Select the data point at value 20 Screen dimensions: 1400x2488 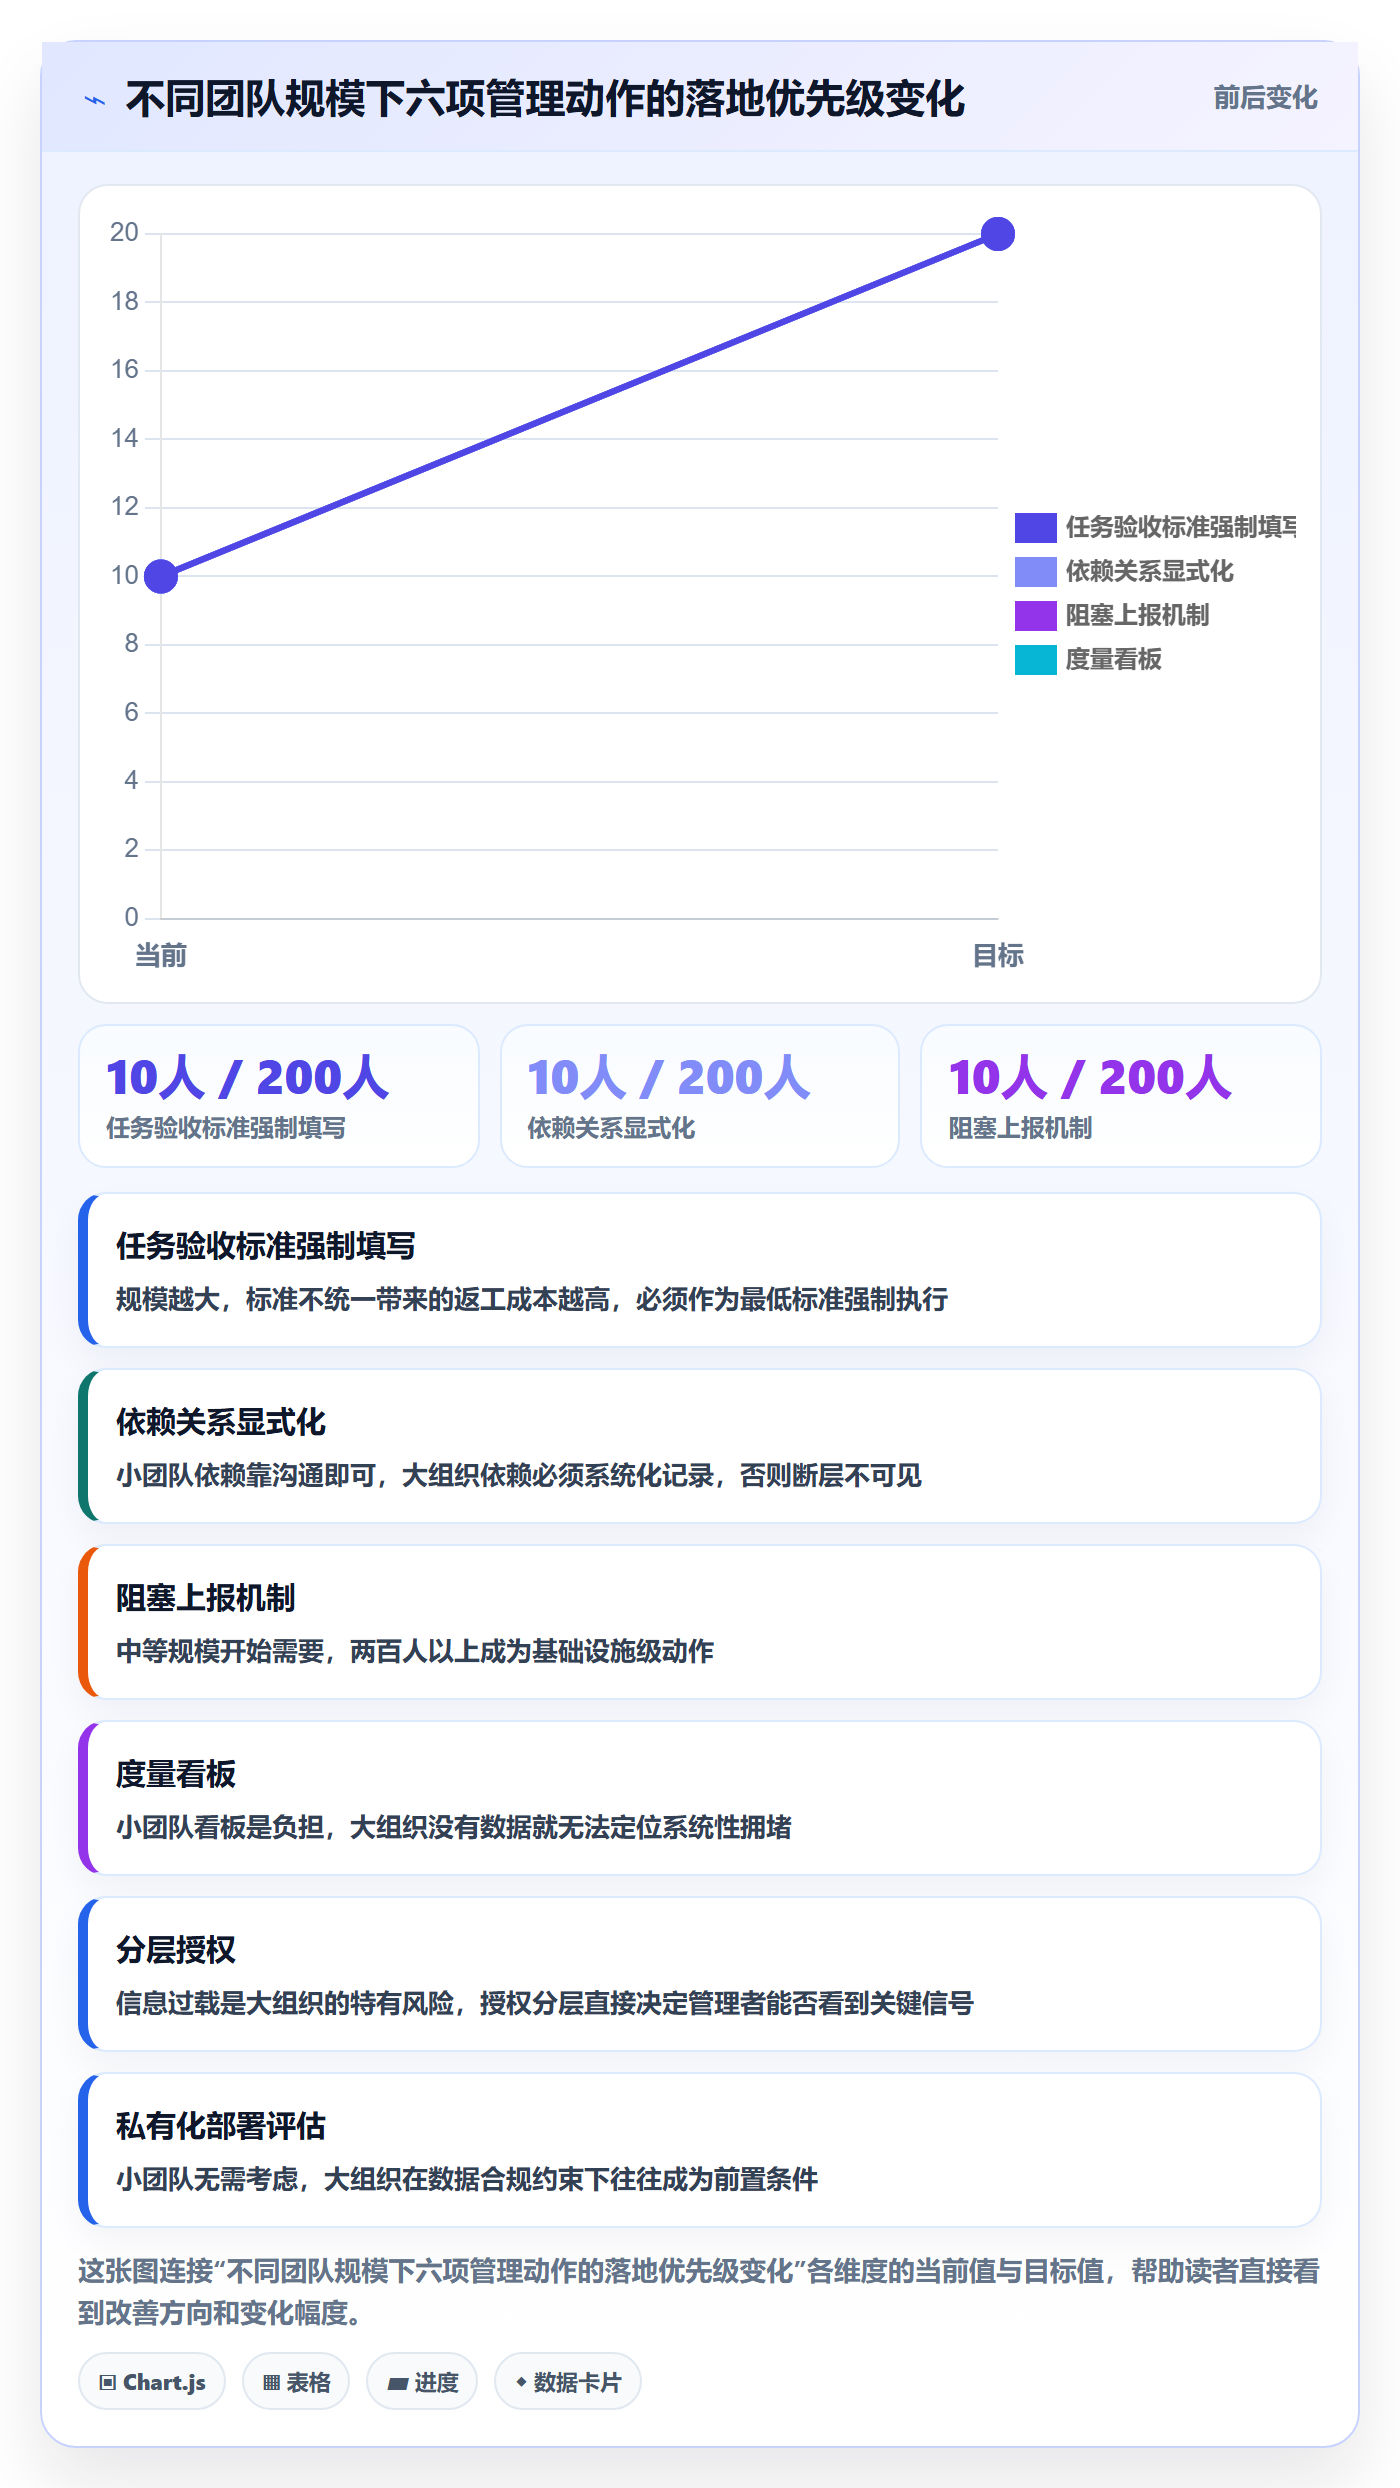tap(998, 234)
